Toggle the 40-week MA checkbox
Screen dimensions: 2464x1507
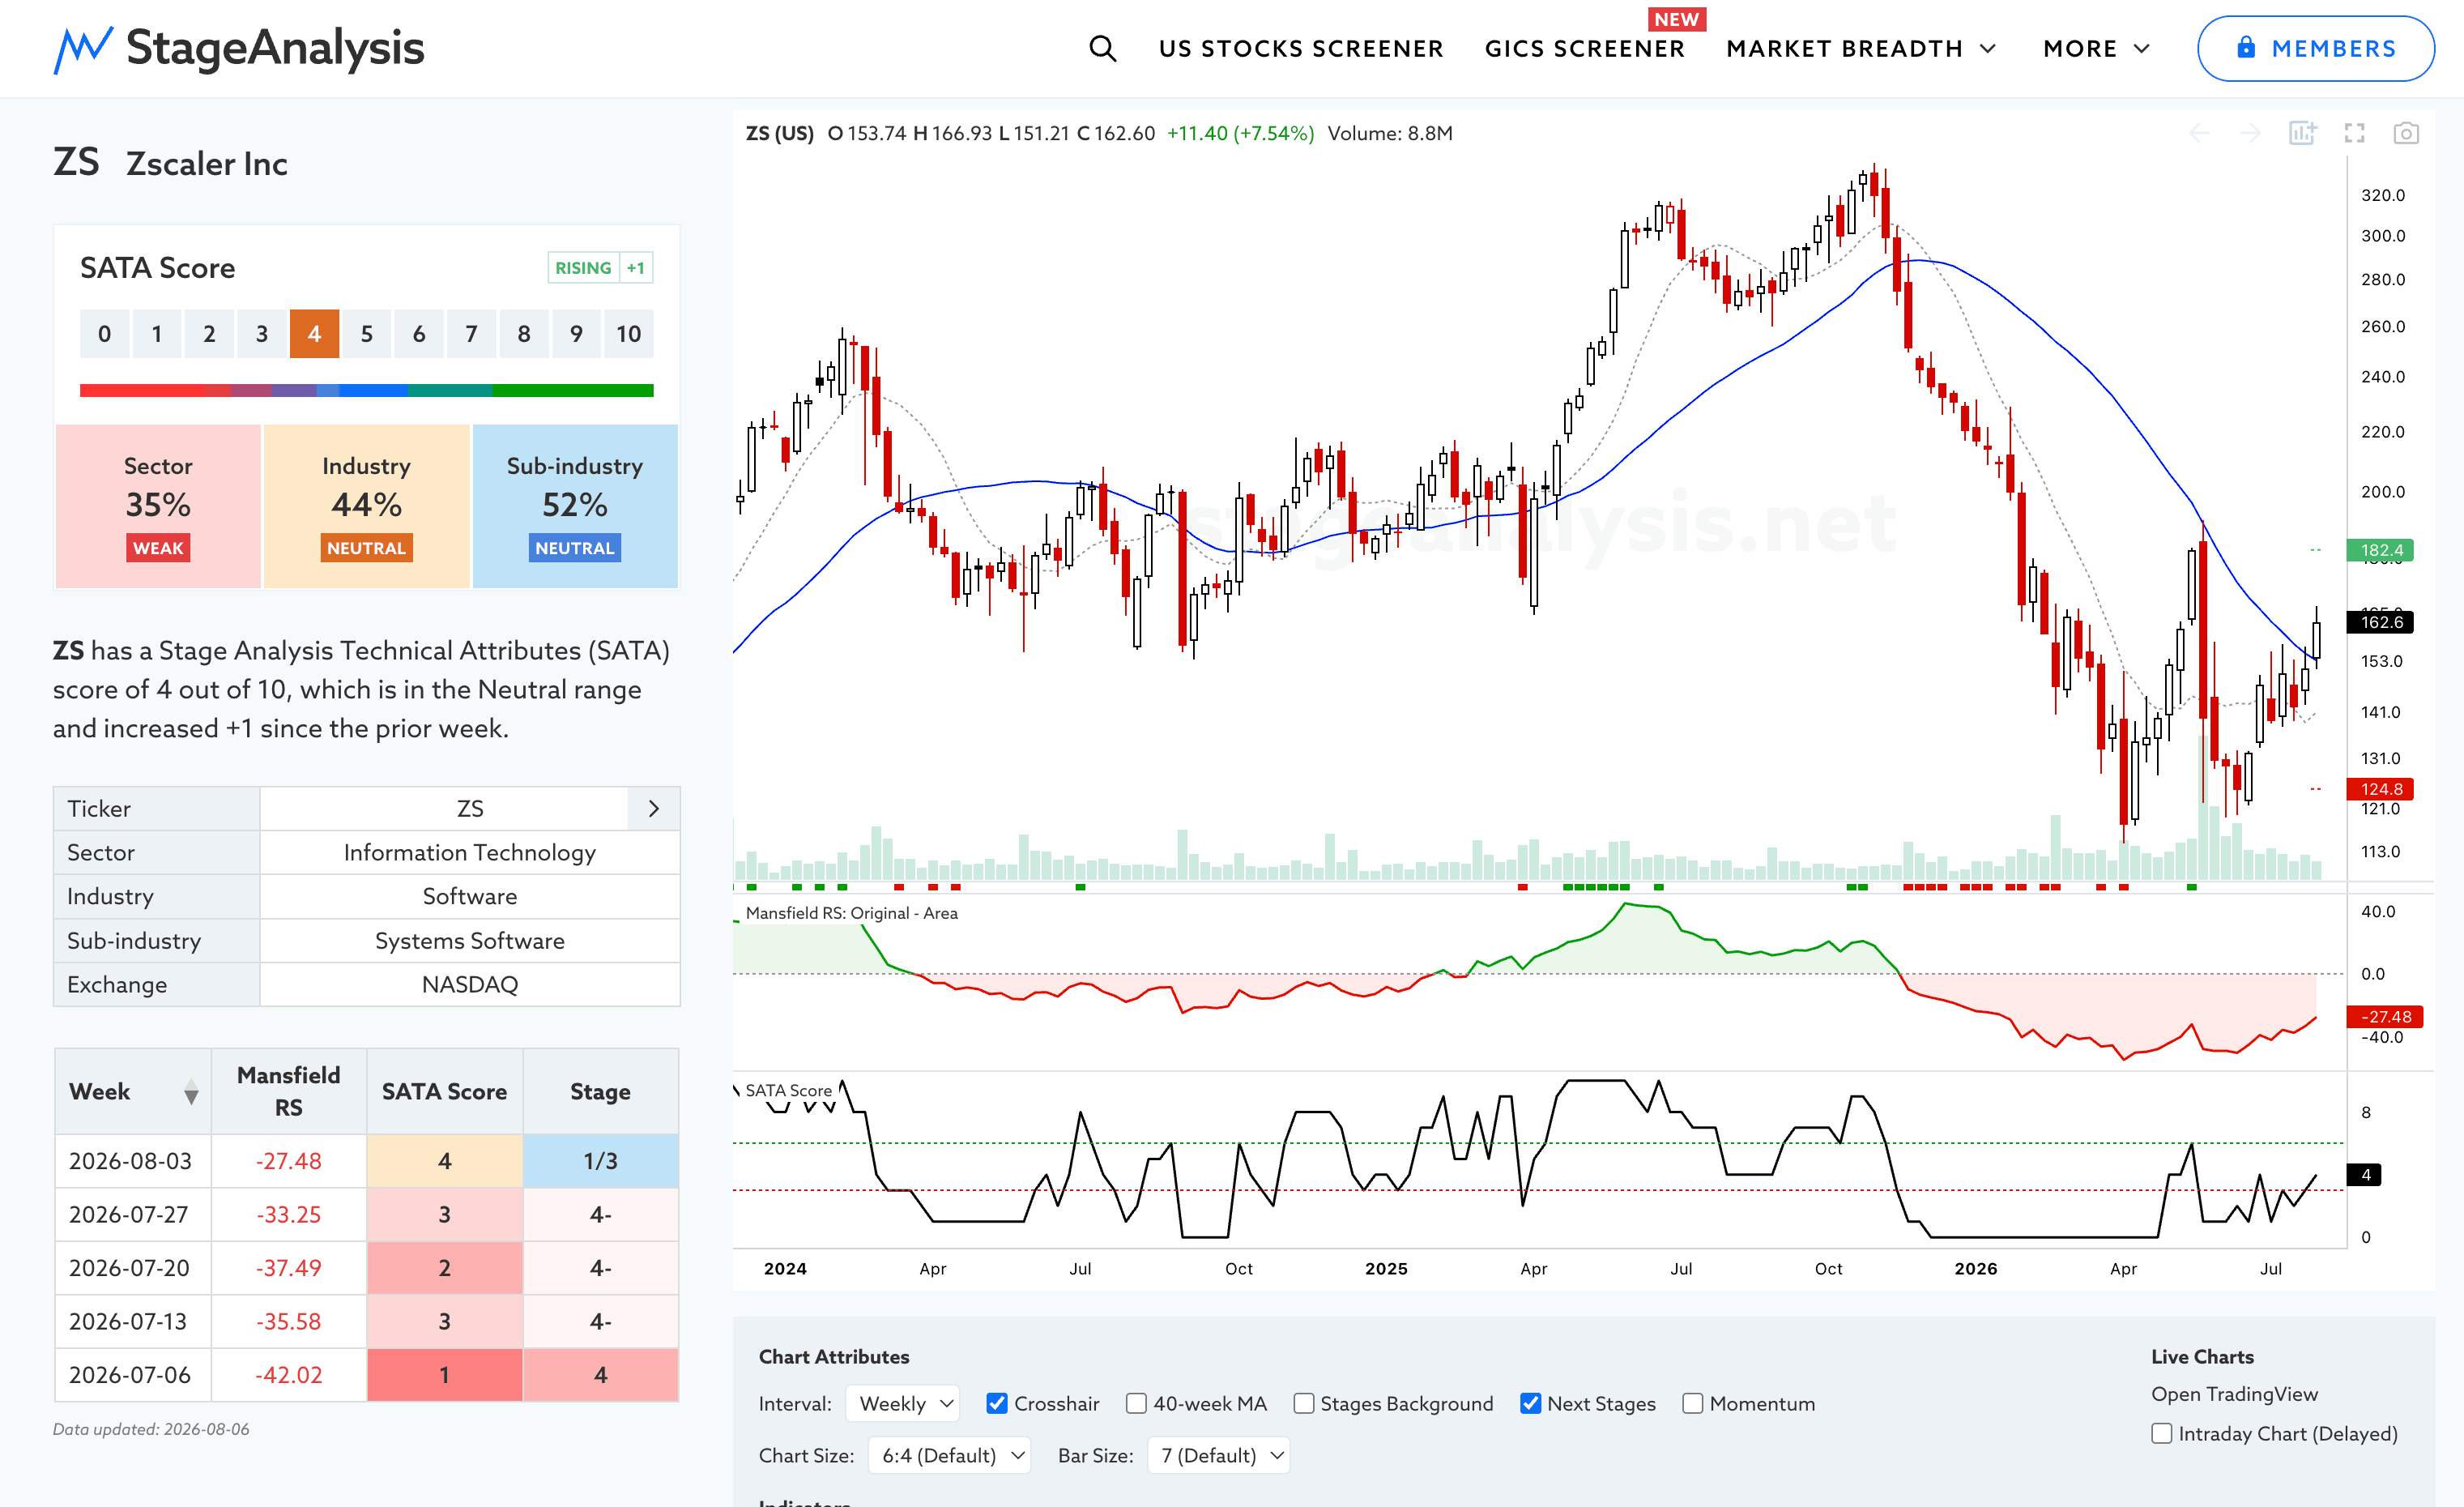coord(1136,1403)
